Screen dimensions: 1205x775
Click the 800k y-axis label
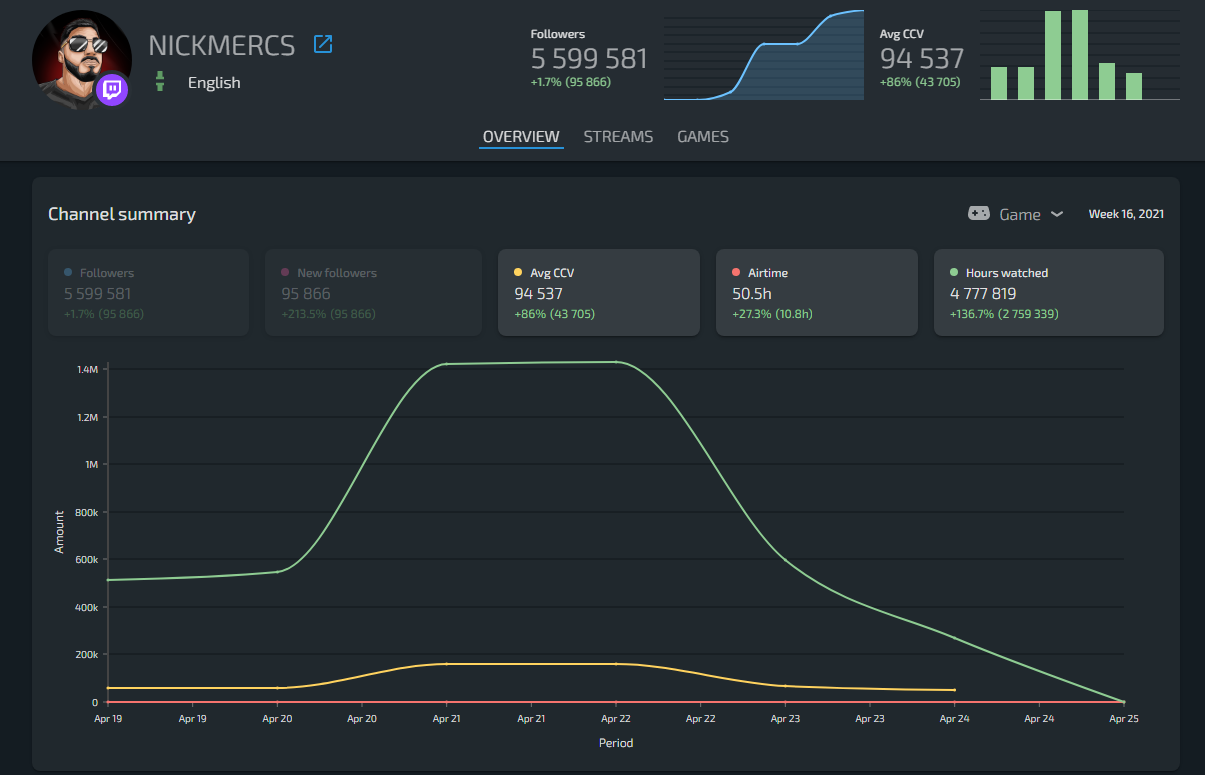pyautogui.click(x=87, y=512)
